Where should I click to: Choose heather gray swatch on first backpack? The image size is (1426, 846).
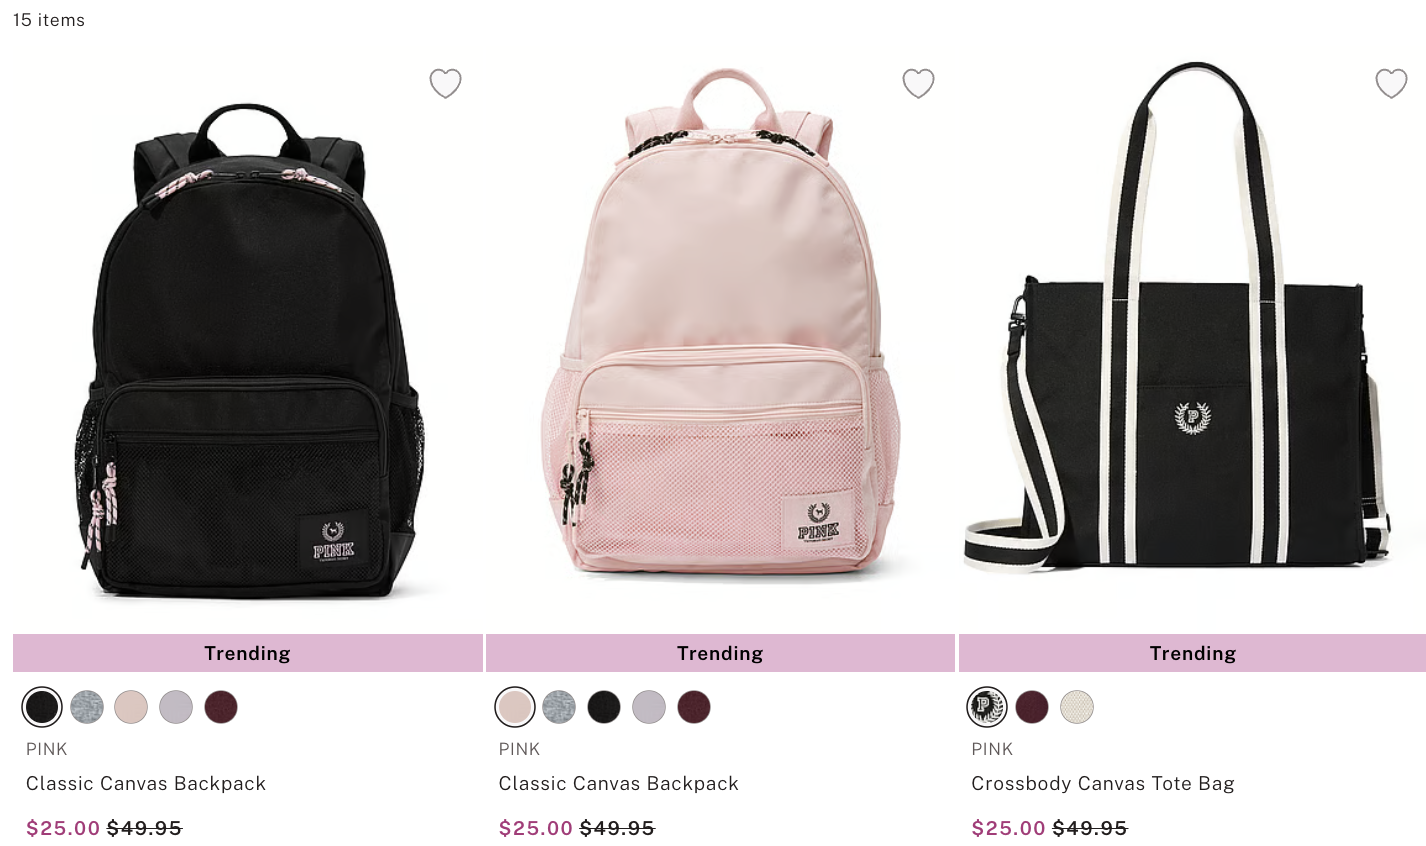(x=87, y=707)
